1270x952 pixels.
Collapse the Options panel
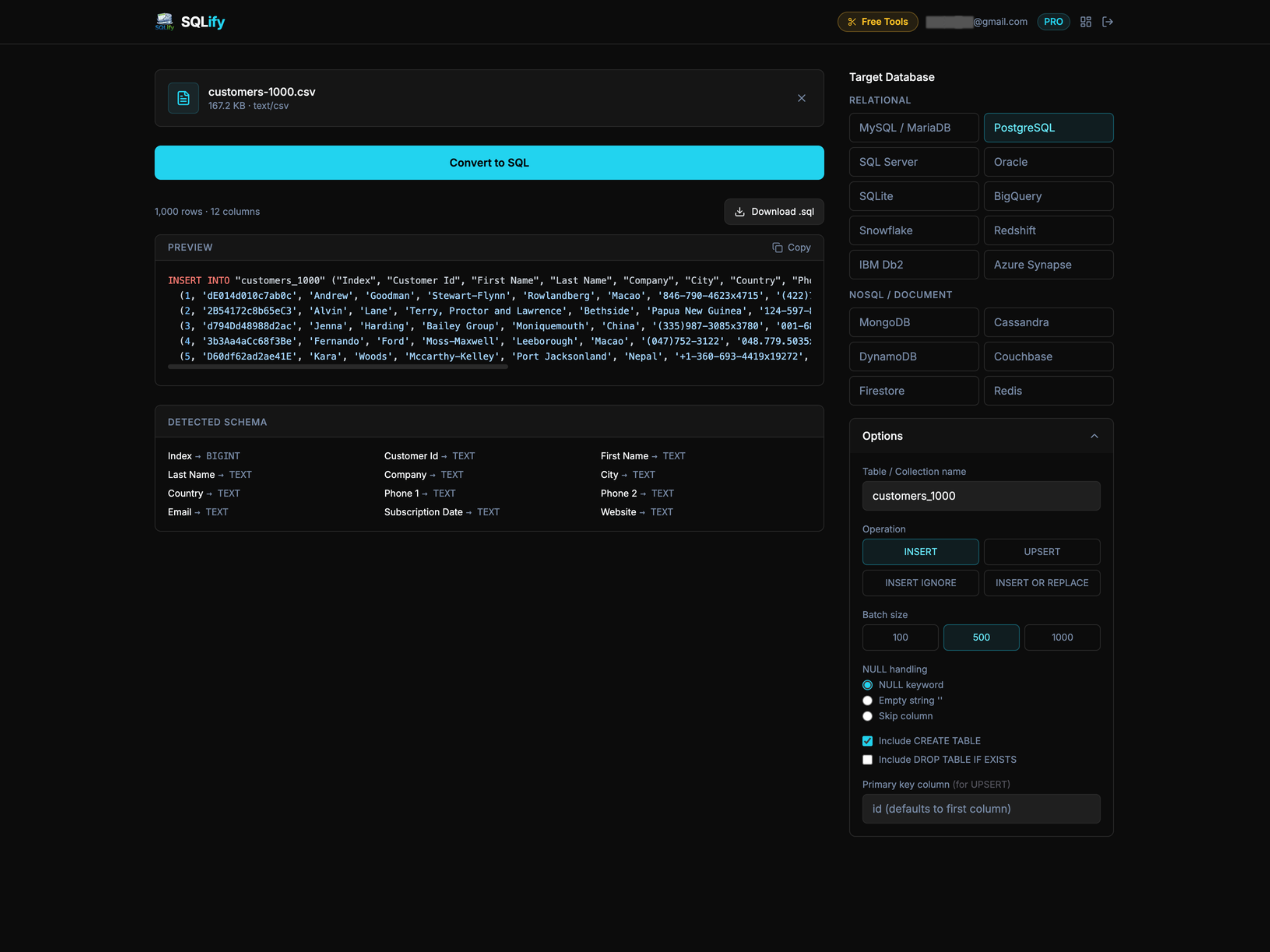coord(1093,436)
